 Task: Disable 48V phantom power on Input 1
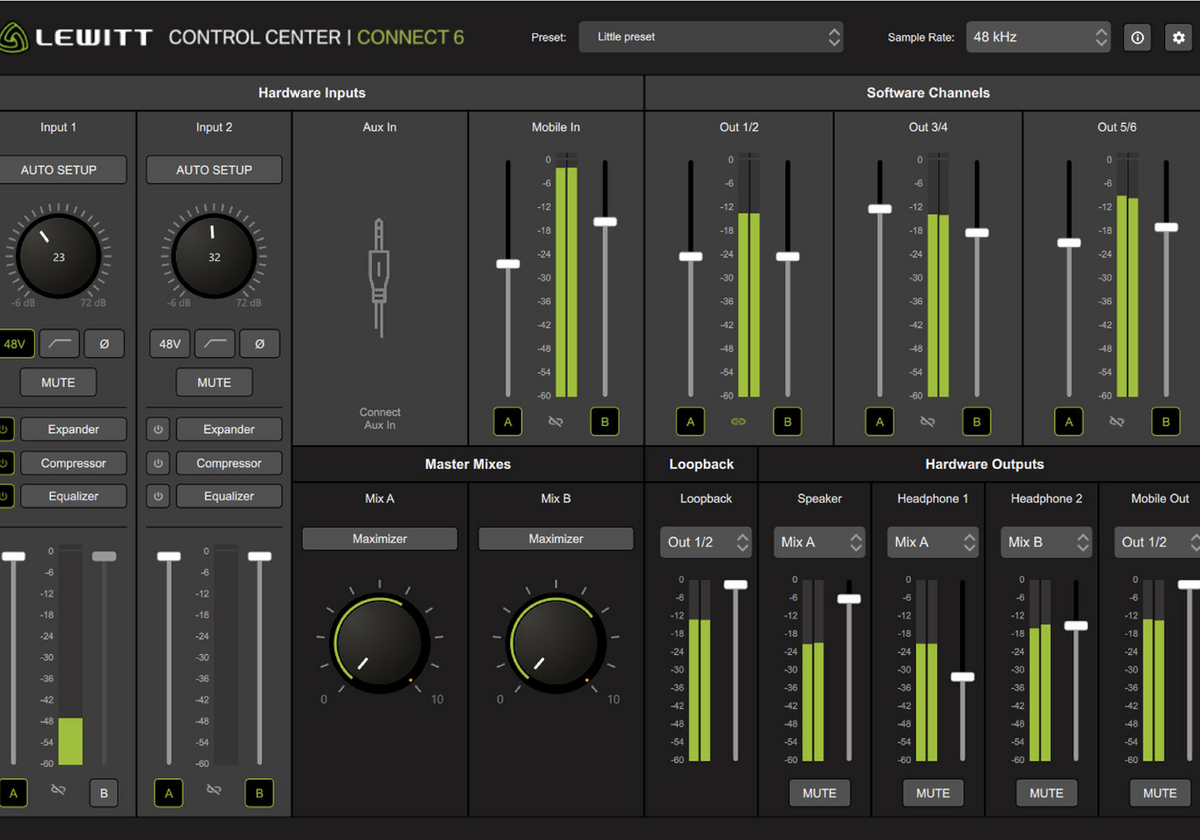coord(15,344)
